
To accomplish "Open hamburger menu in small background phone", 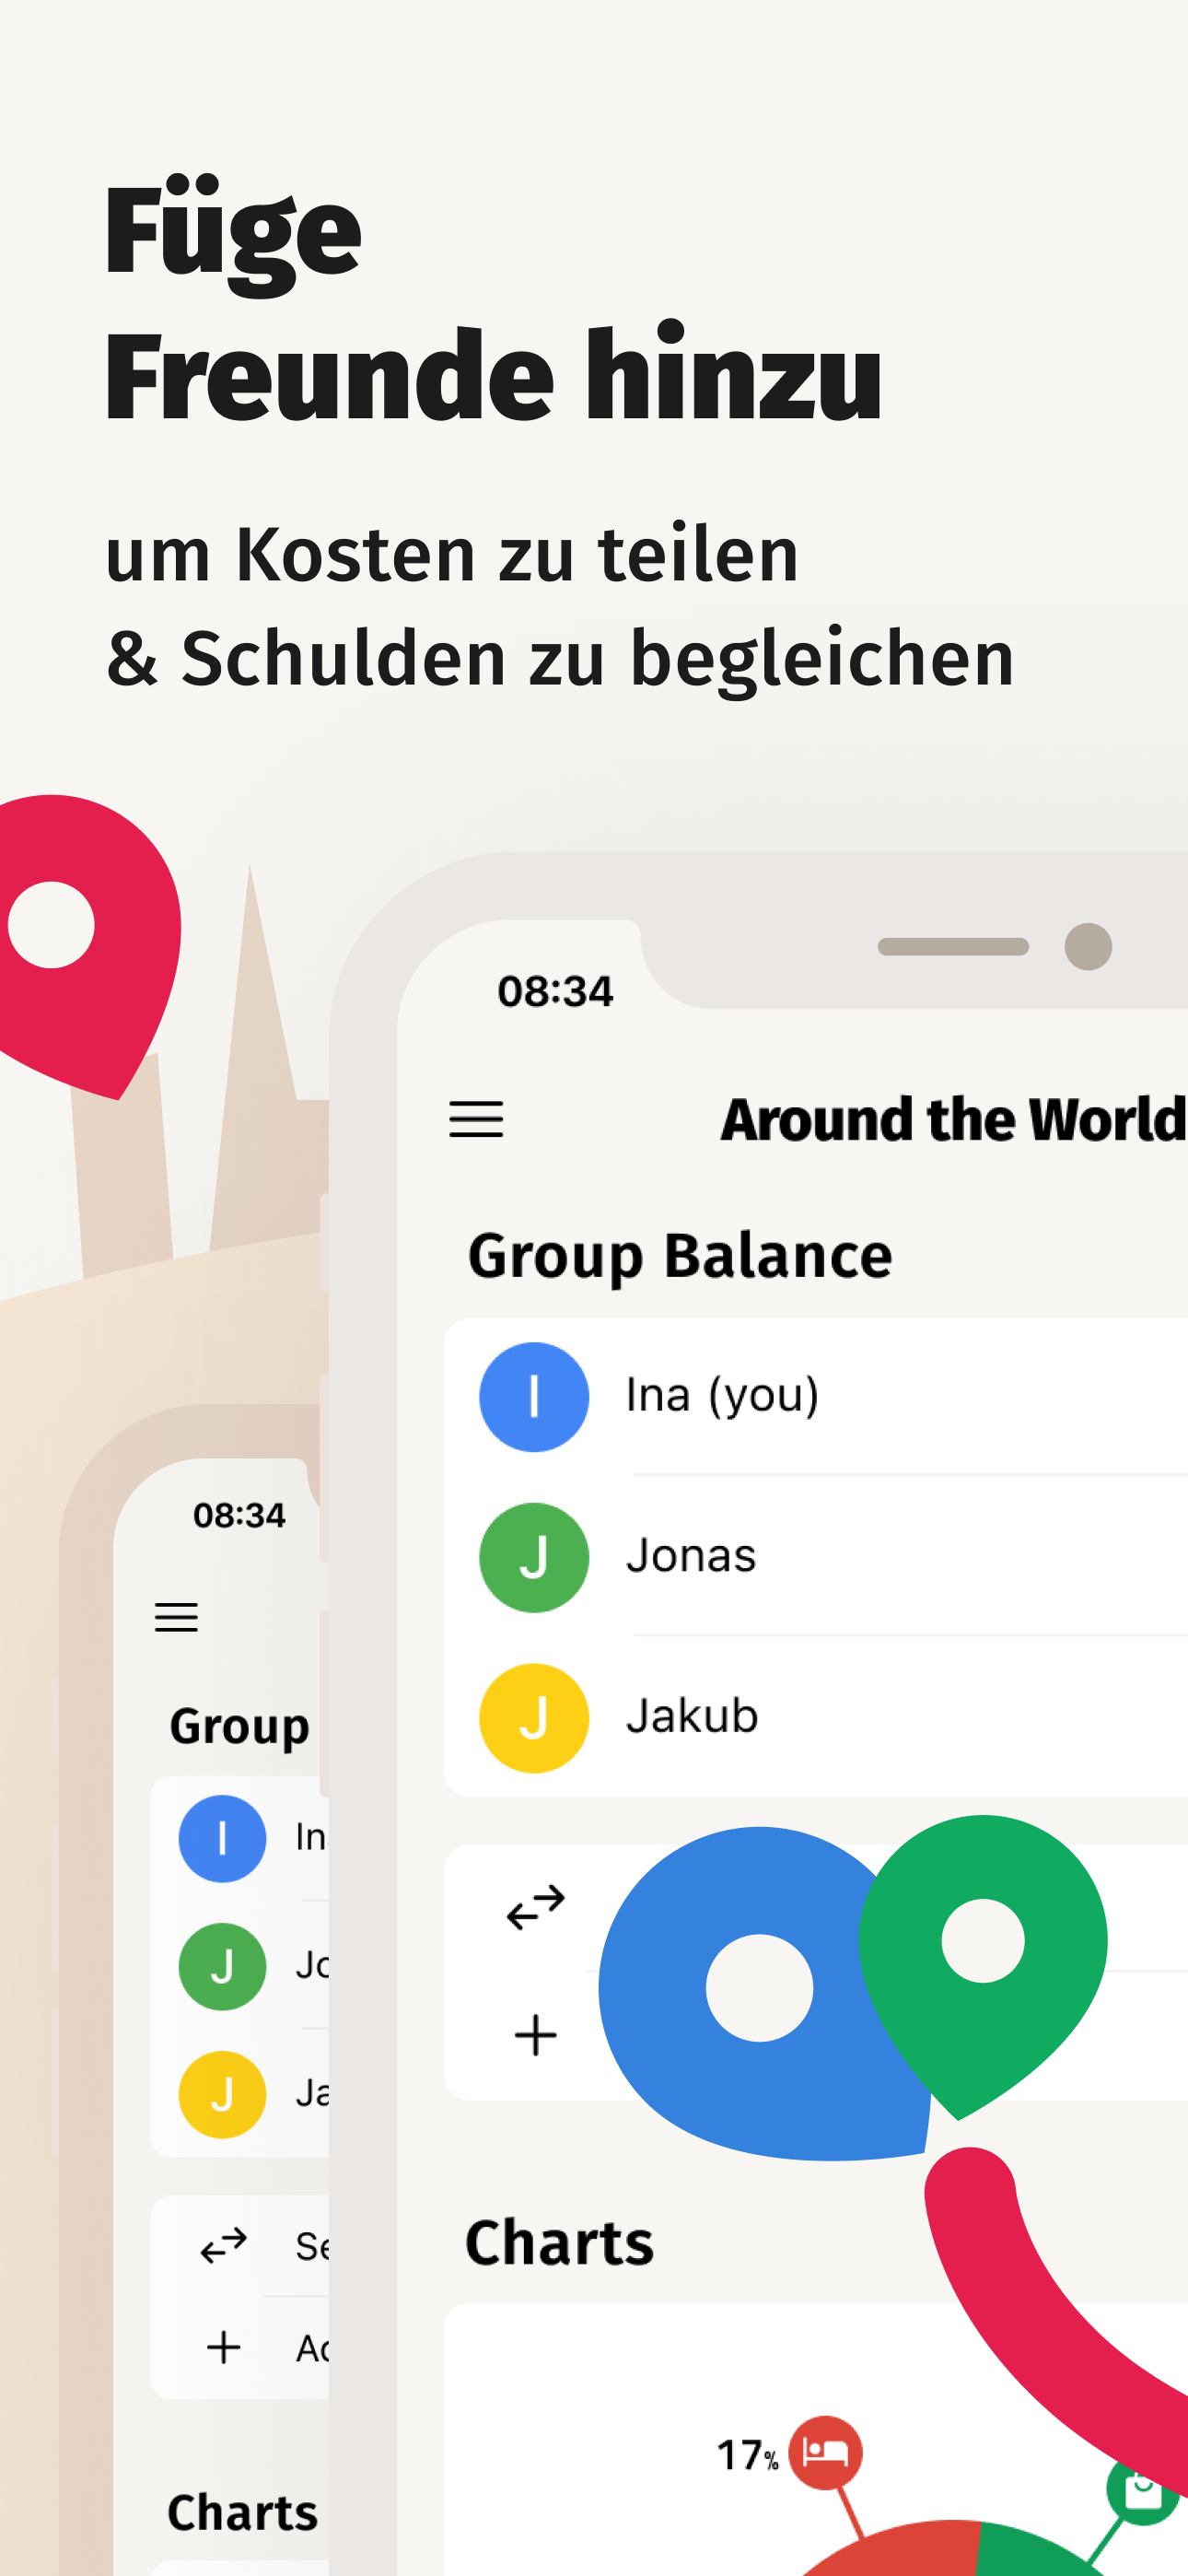I will coord(176,1617).
